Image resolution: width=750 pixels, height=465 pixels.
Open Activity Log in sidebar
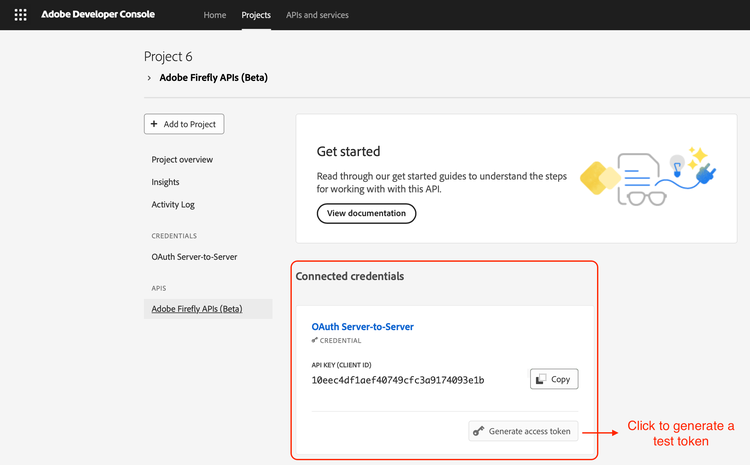[x=173, y=204]
